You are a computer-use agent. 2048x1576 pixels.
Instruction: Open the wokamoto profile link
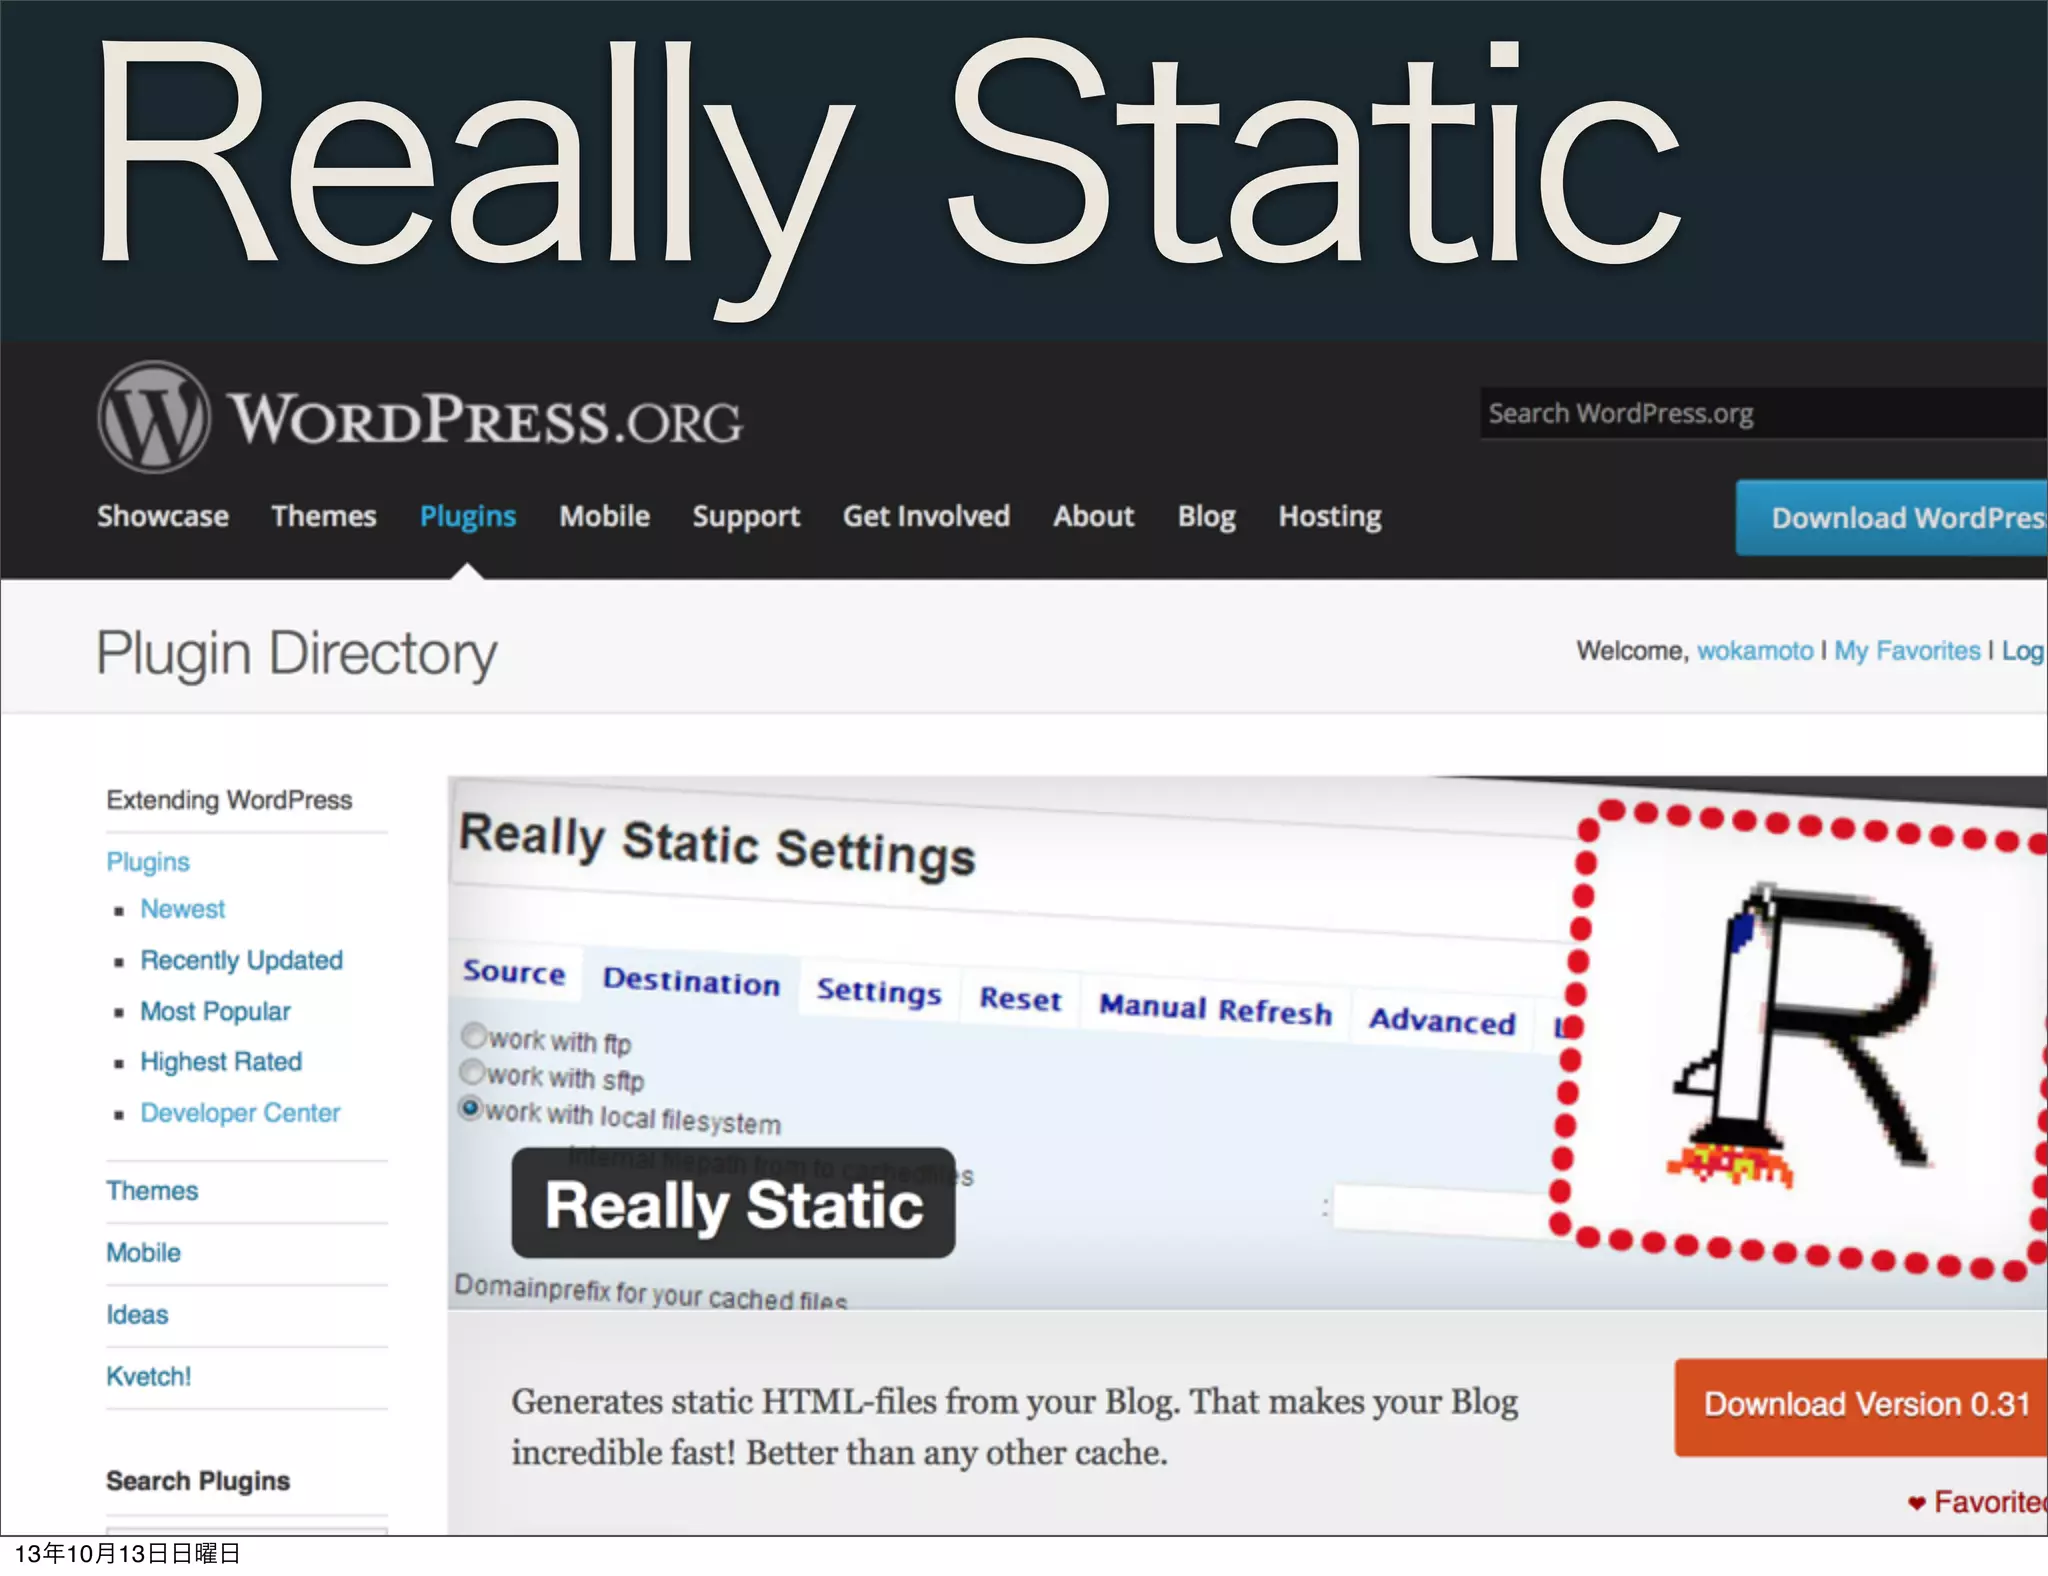pyautogui.click(x=1755, y=651)
